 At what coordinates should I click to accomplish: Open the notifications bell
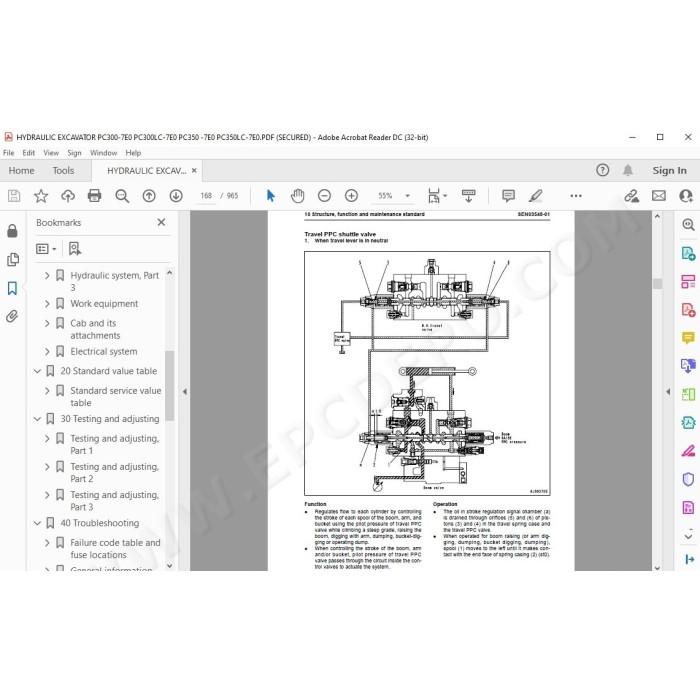point(628,170)
